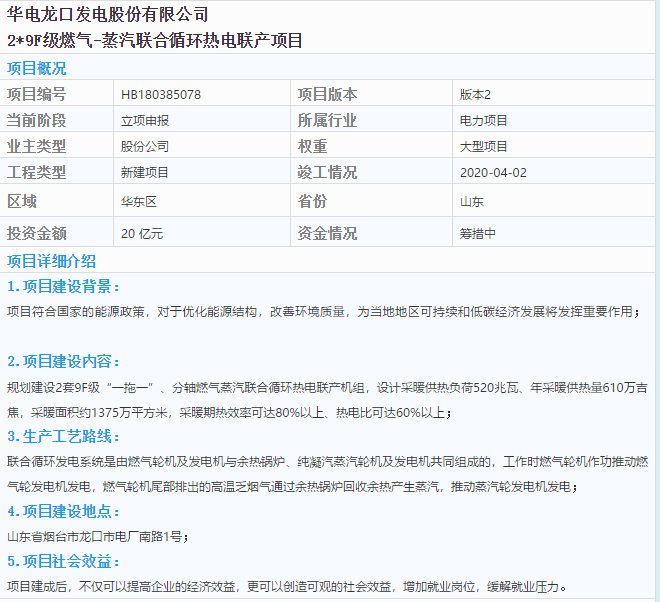
Task: Click the 业主类型 label
Action: (x=37, y=146)
